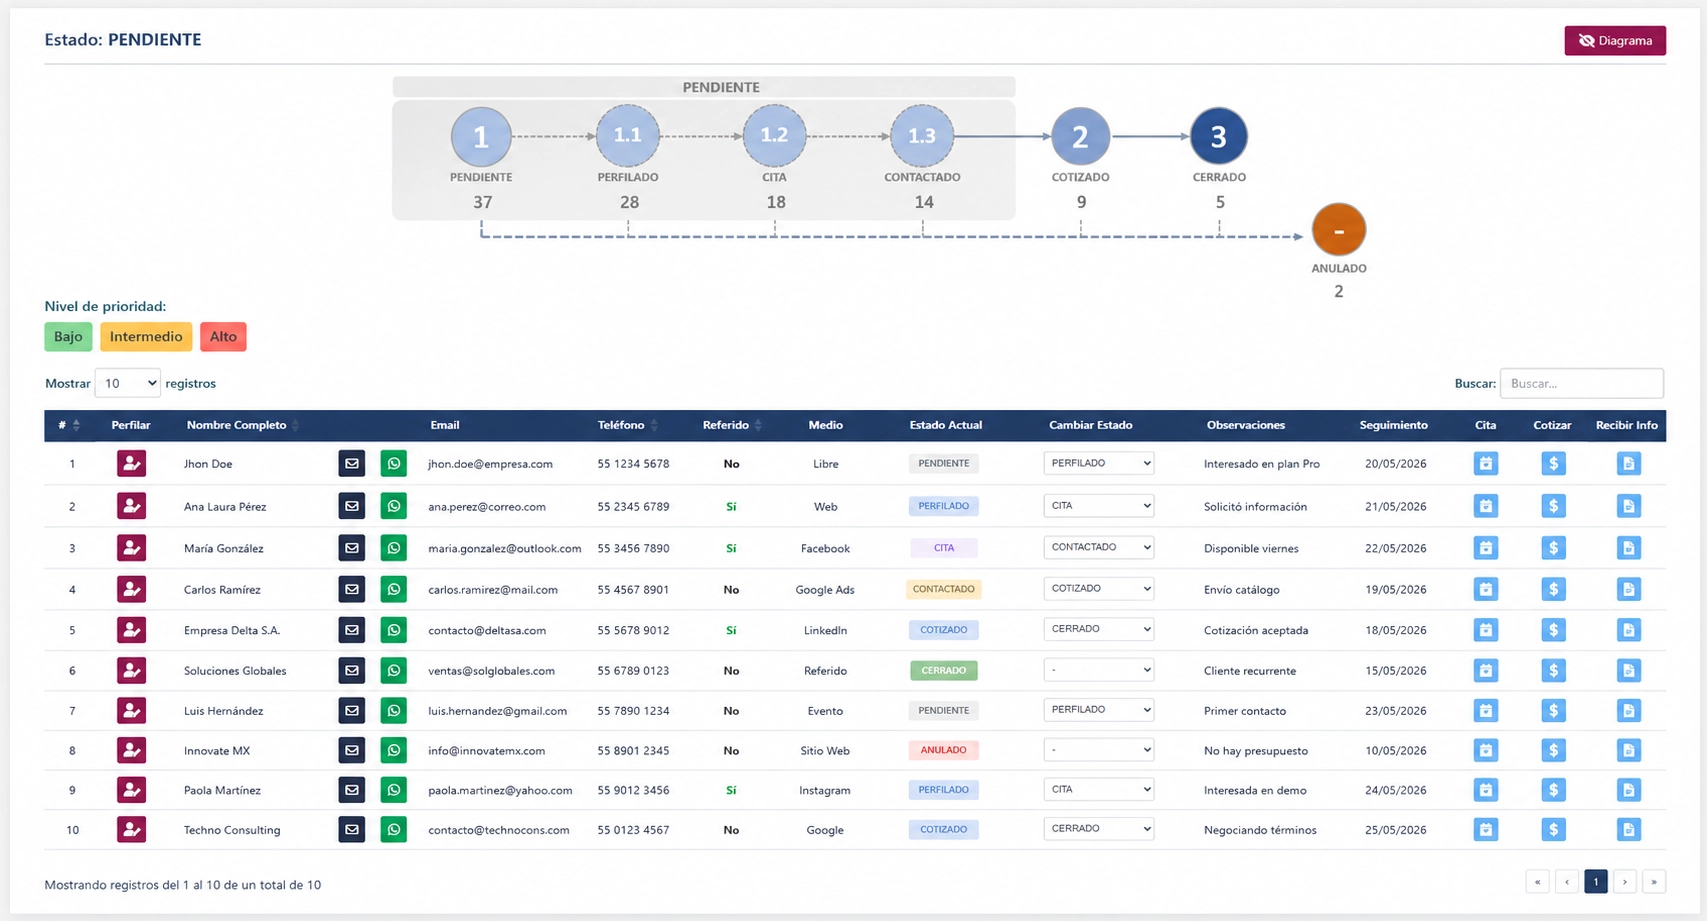Filter by Bajo priority green tag
The width and height of the screenshot is (1707, 921).
pyautogui.click(x=68, y=337)
